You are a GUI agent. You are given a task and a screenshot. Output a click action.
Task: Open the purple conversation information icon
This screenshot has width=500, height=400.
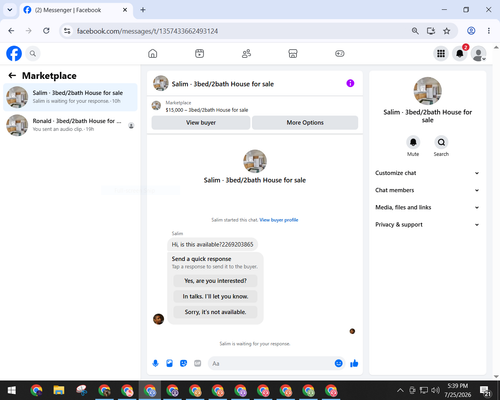point(350,83)
